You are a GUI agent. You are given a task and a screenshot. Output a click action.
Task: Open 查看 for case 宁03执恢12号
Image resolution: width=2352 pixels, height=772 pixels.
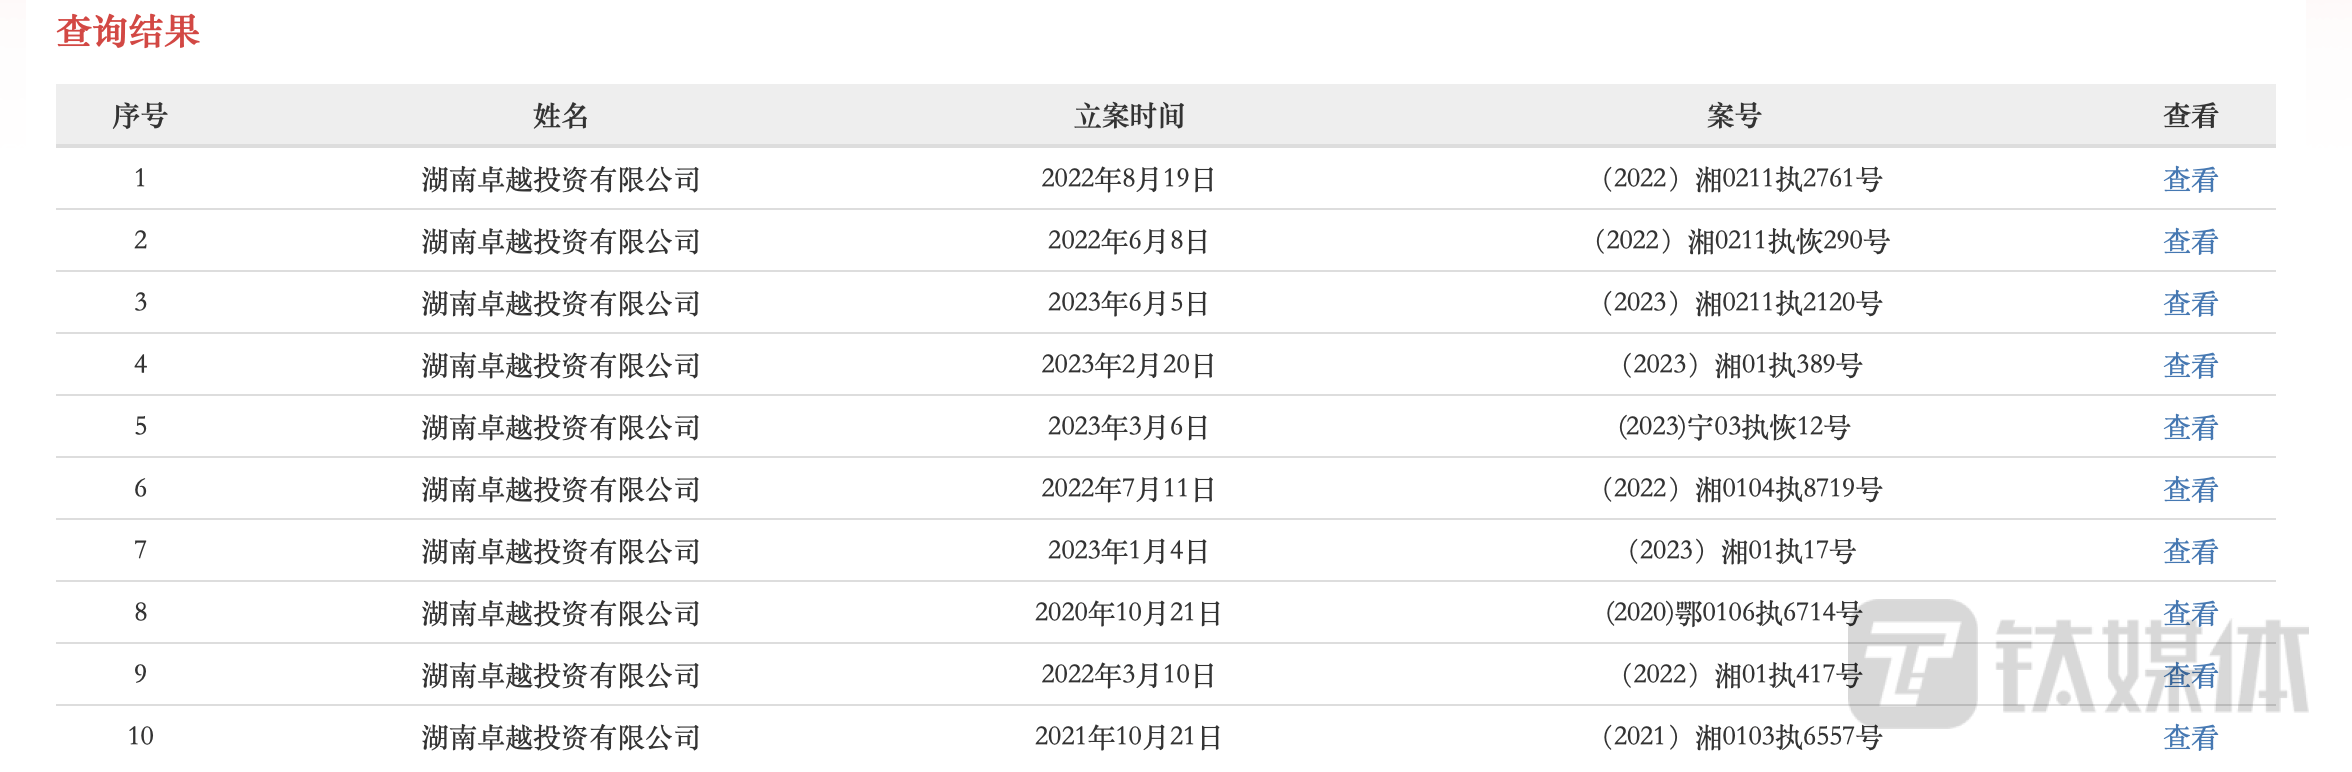[2190, 427]
